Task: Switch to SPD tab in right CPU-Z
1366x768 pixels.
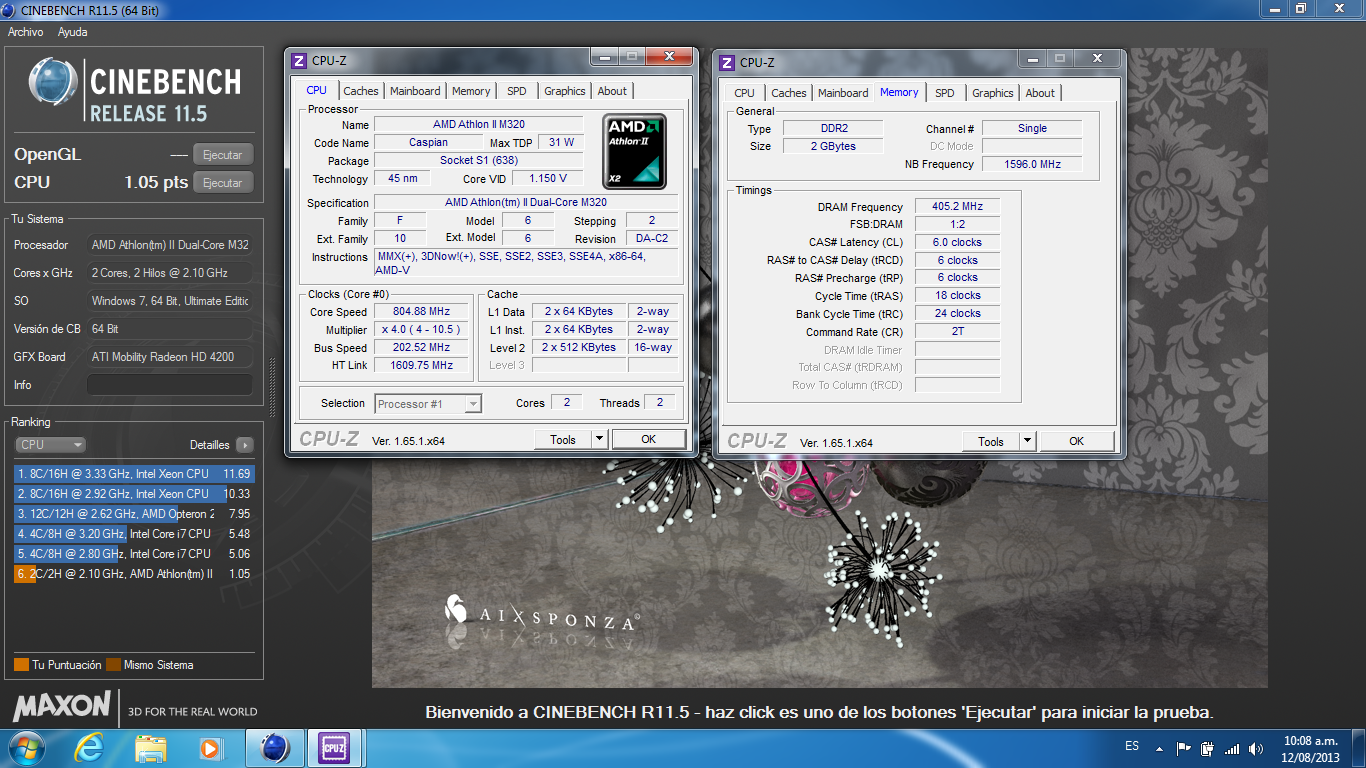Action: point(945,93)
